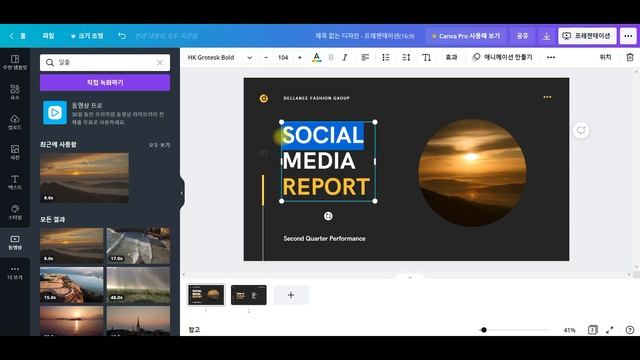Open line spacing options
This screenshot has width=640, height=360.
[406, 58]
